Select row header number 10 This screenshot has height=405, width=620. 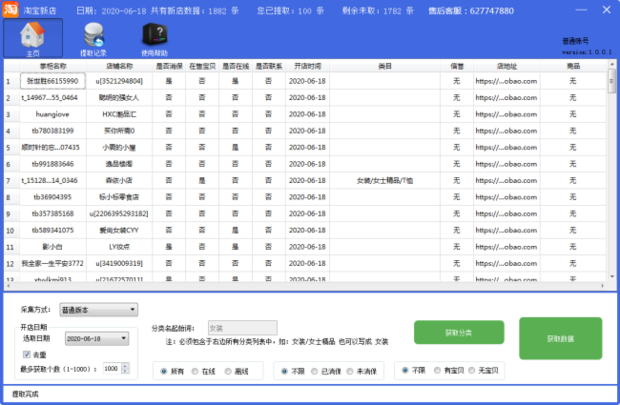coord(11,230)
